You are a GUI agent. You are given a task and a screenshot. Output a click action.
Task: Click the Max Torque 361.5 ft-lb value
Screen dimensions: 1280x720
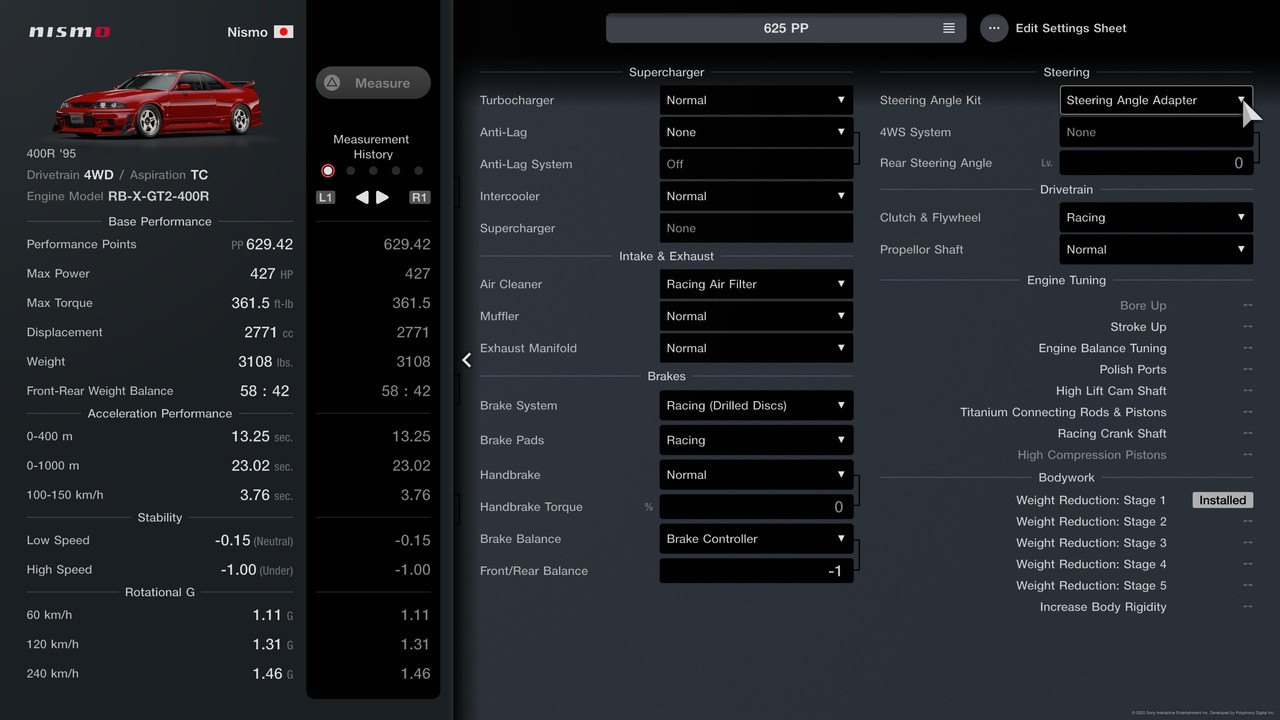(x=262, y=303)
